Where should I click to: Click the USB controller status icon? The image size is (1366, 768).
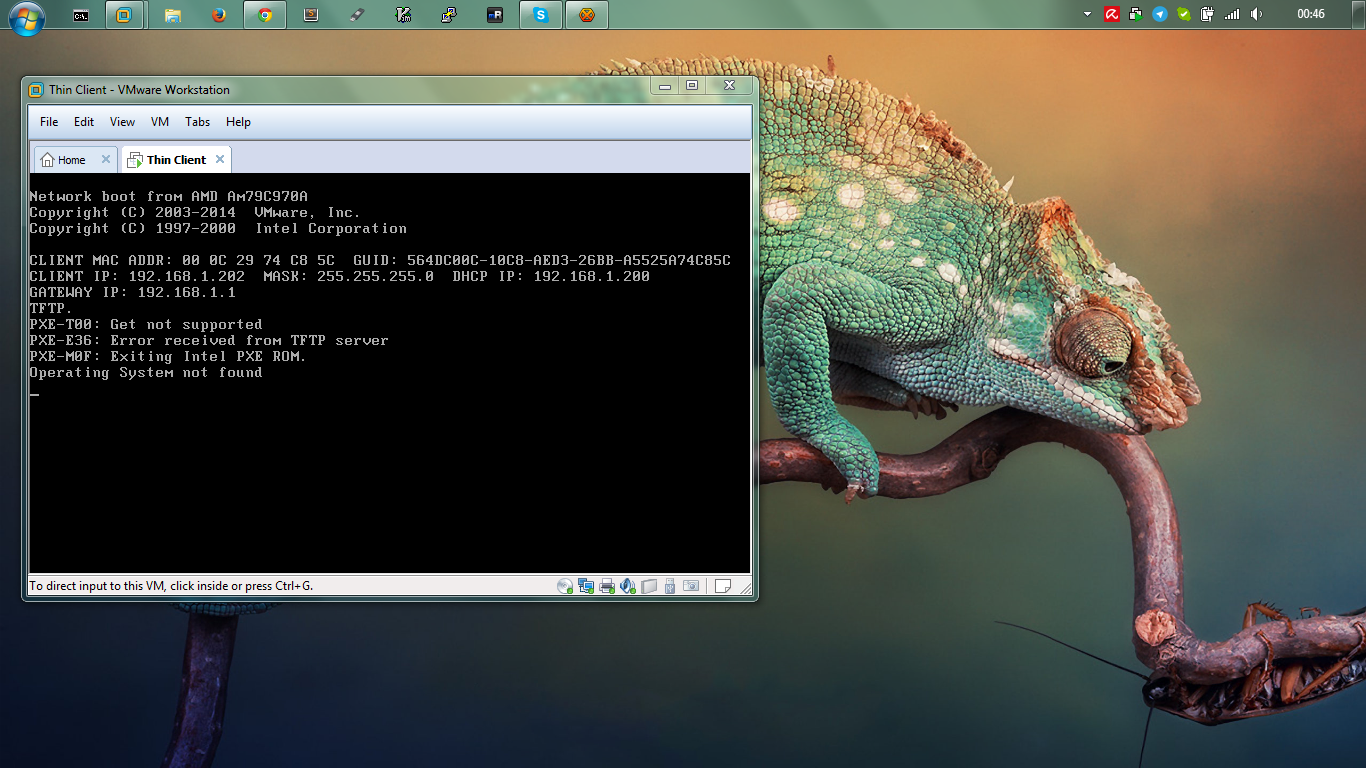point(669,586)
